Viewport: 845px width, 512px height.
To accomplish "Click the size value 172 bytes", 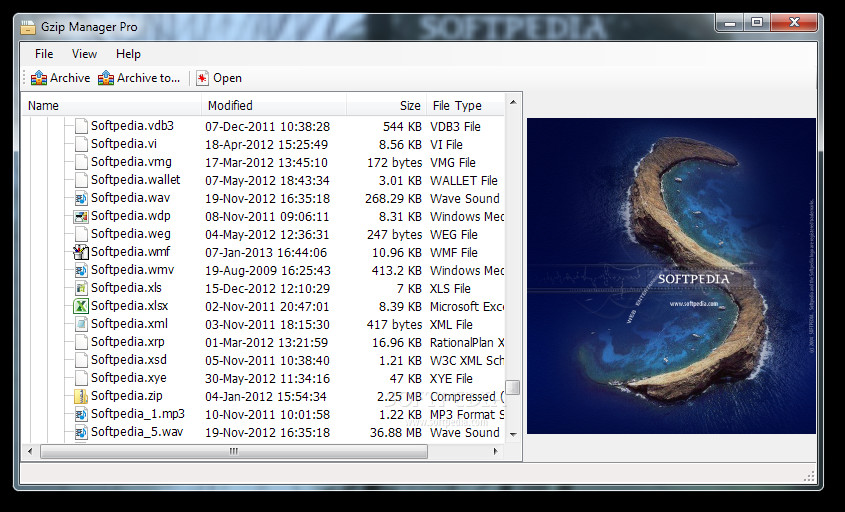I will (394, 162).
